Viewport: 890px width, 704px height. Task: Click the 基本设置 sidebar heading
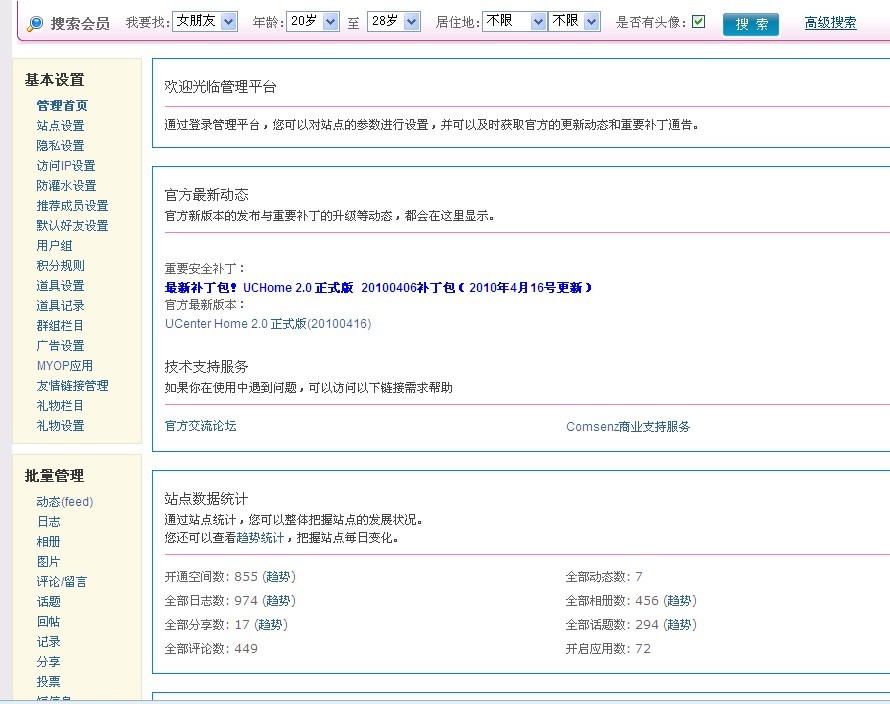[54, 80]
